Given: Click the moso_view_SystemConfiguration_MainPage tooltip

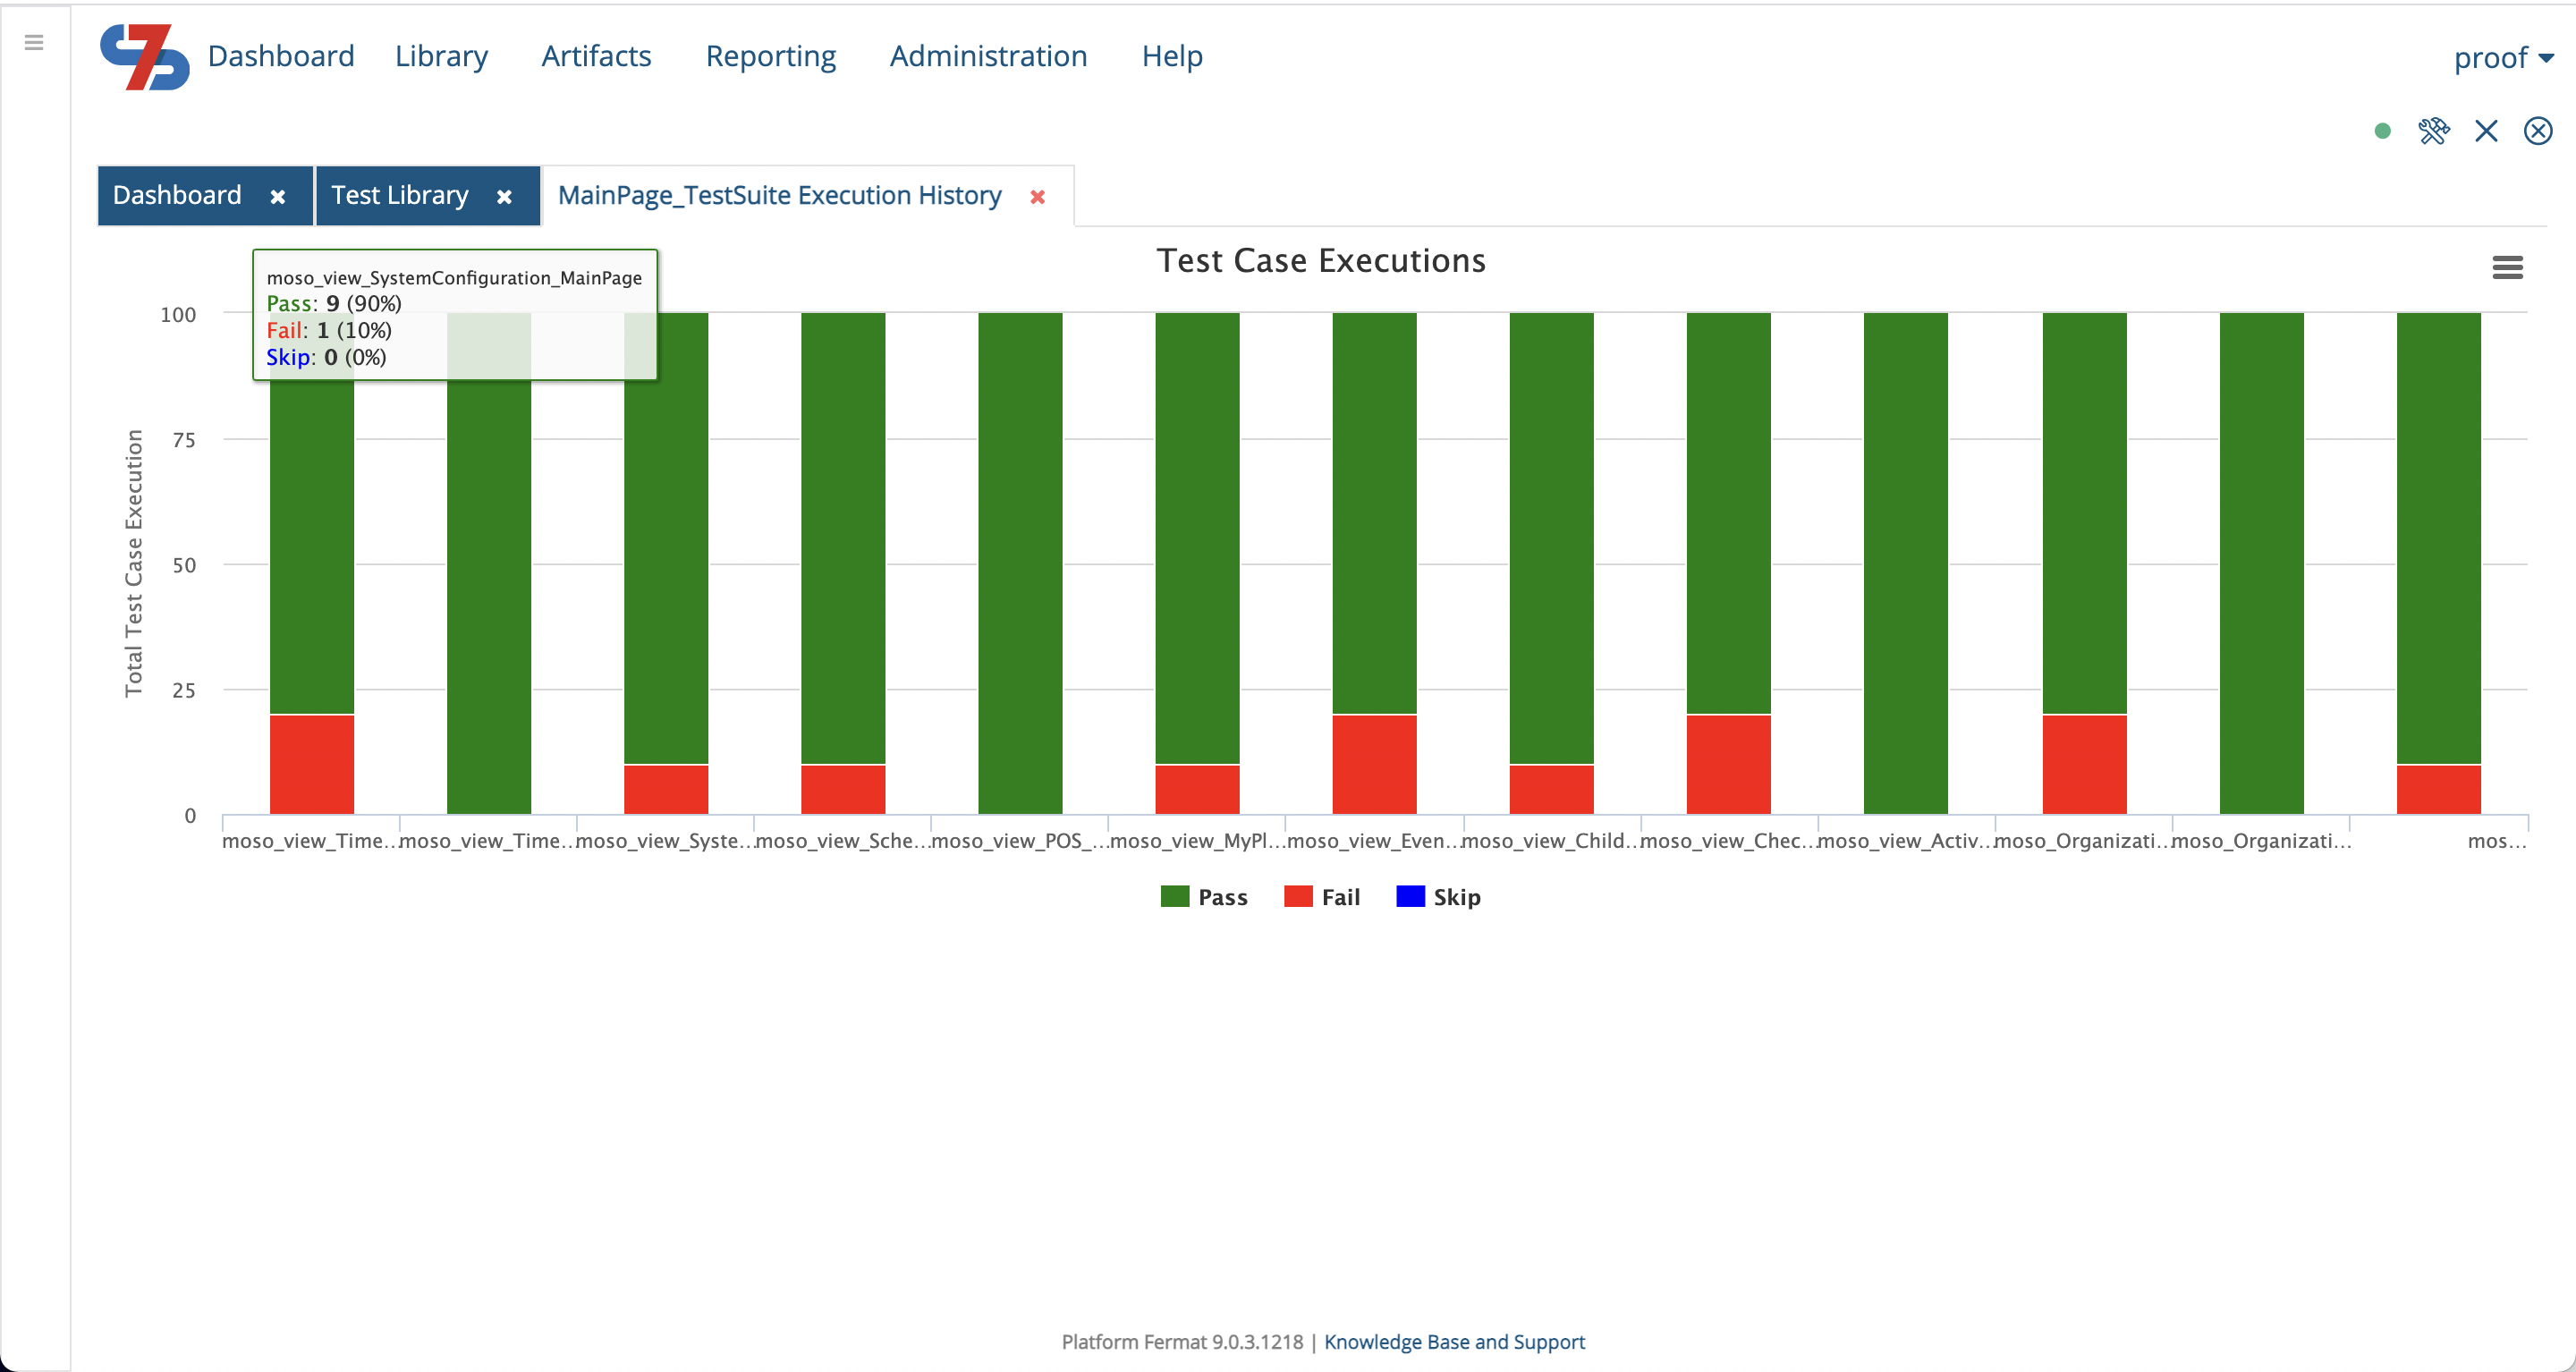Looking at the screenshot, I should [x=455, y=315].
